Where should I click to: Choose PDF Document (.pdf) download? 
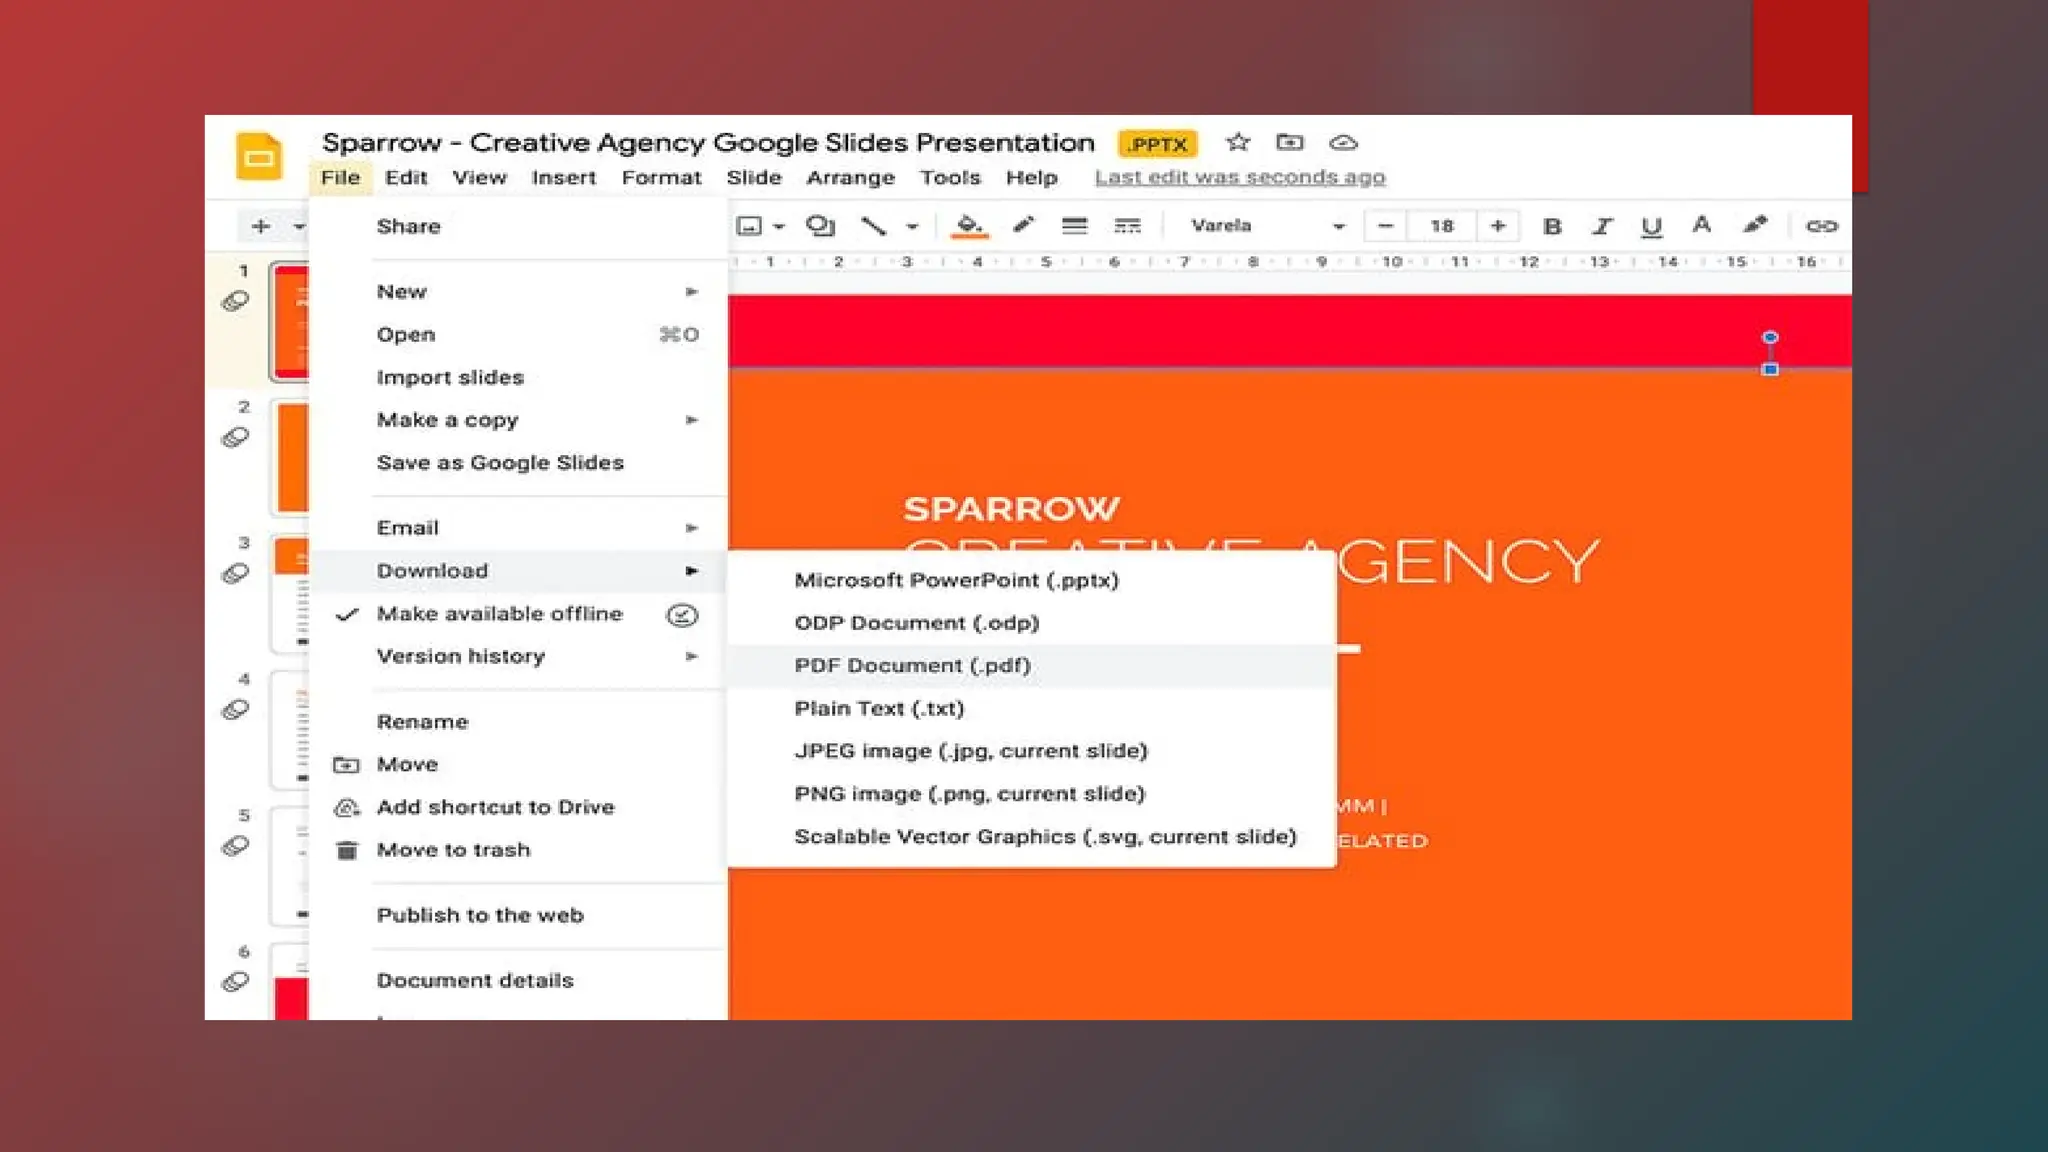912,666
